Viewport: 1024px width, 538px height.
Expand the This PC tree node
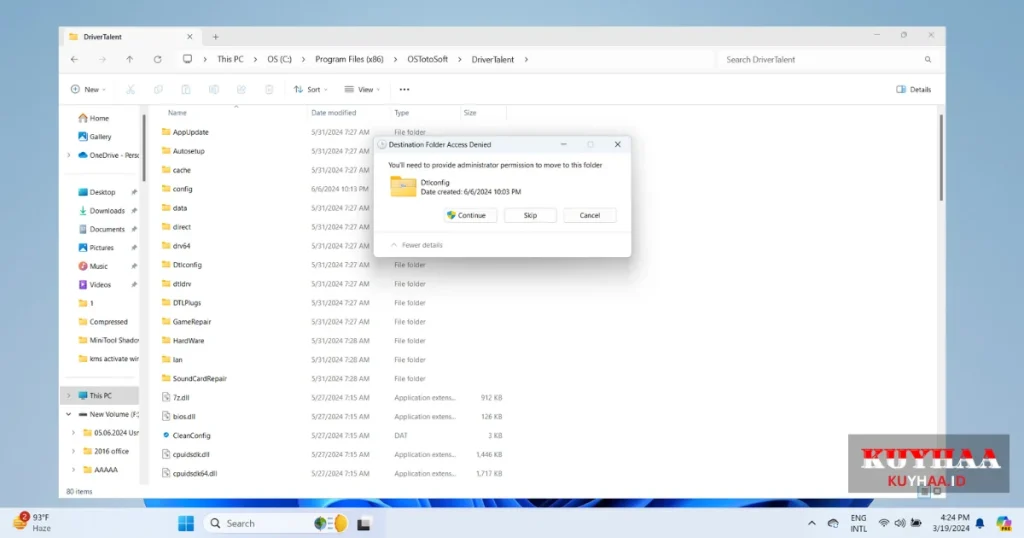coord(69,396)
